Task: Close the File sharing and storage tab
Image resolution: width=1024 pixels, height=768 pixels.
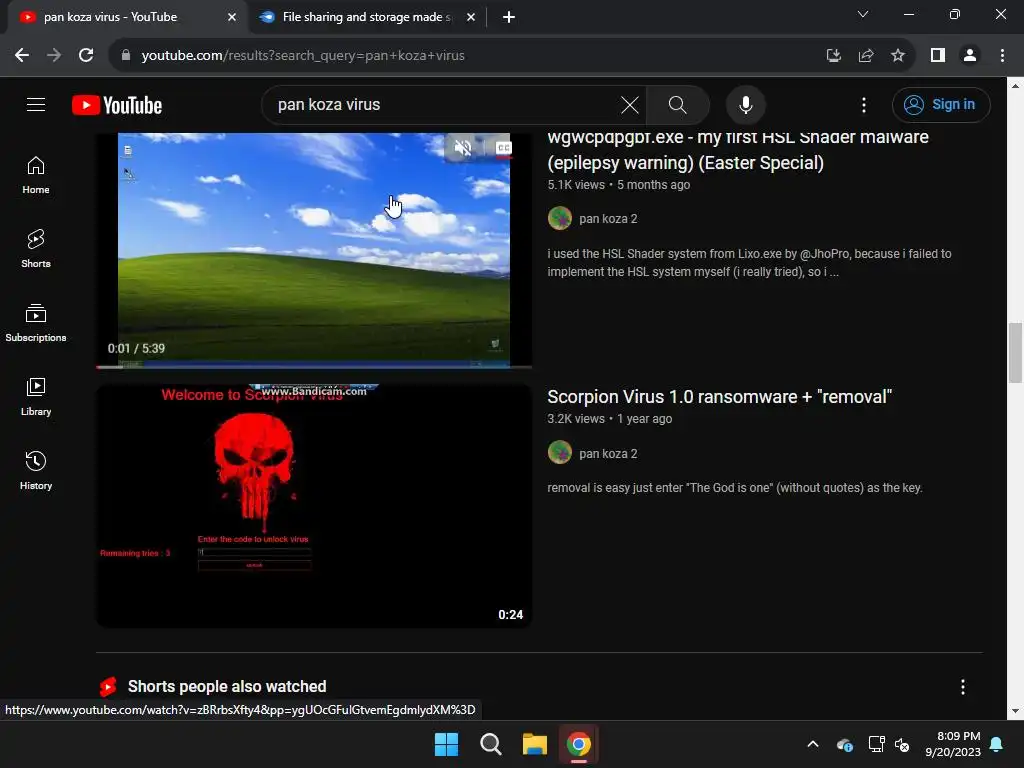Action: (x=470, y=17)
